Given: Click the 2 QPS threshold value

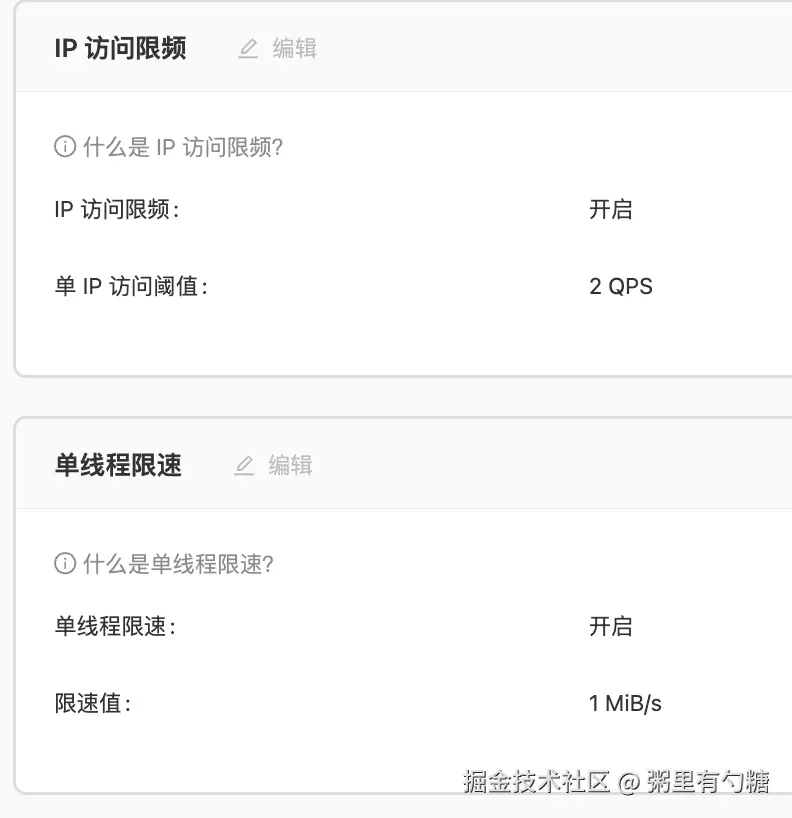Looking at the screenshot, I should point(620,286).
